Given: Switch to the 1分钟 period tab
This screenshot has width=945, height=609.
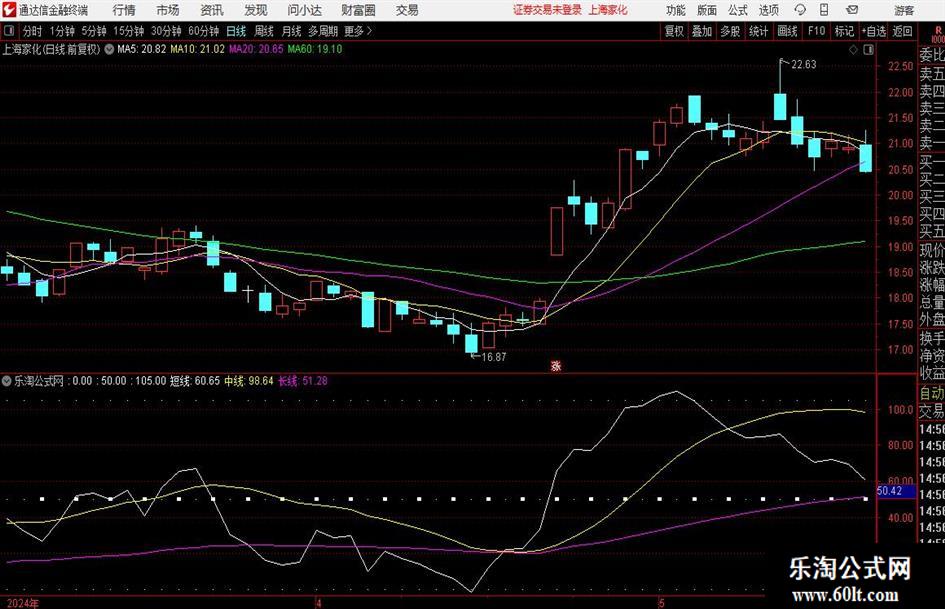Looking at the screenshot, I should 62,31.
